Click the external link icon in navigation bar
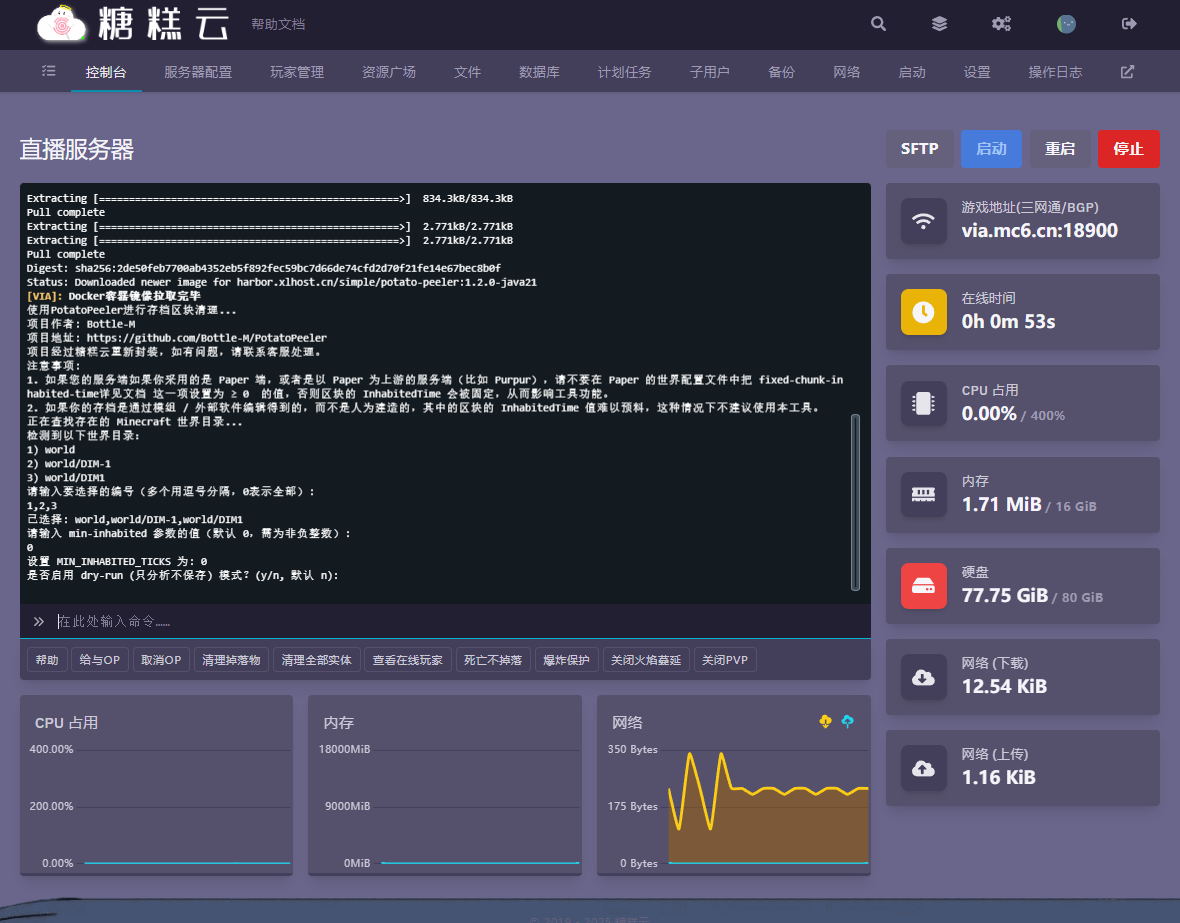This screenshot has width=1180, height=923. (1127, 72)
